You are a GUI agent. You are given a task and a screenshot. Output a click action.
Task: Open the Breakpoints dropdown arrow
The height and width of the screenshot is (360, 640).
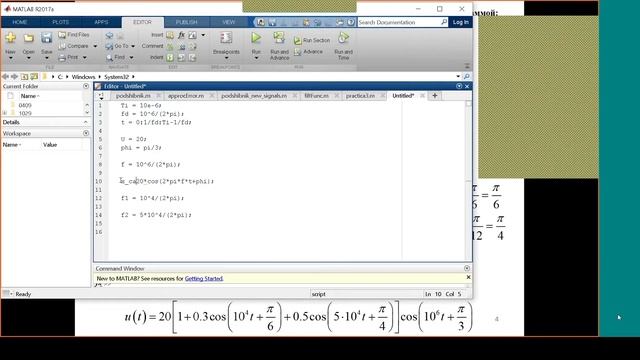[226, 58]
